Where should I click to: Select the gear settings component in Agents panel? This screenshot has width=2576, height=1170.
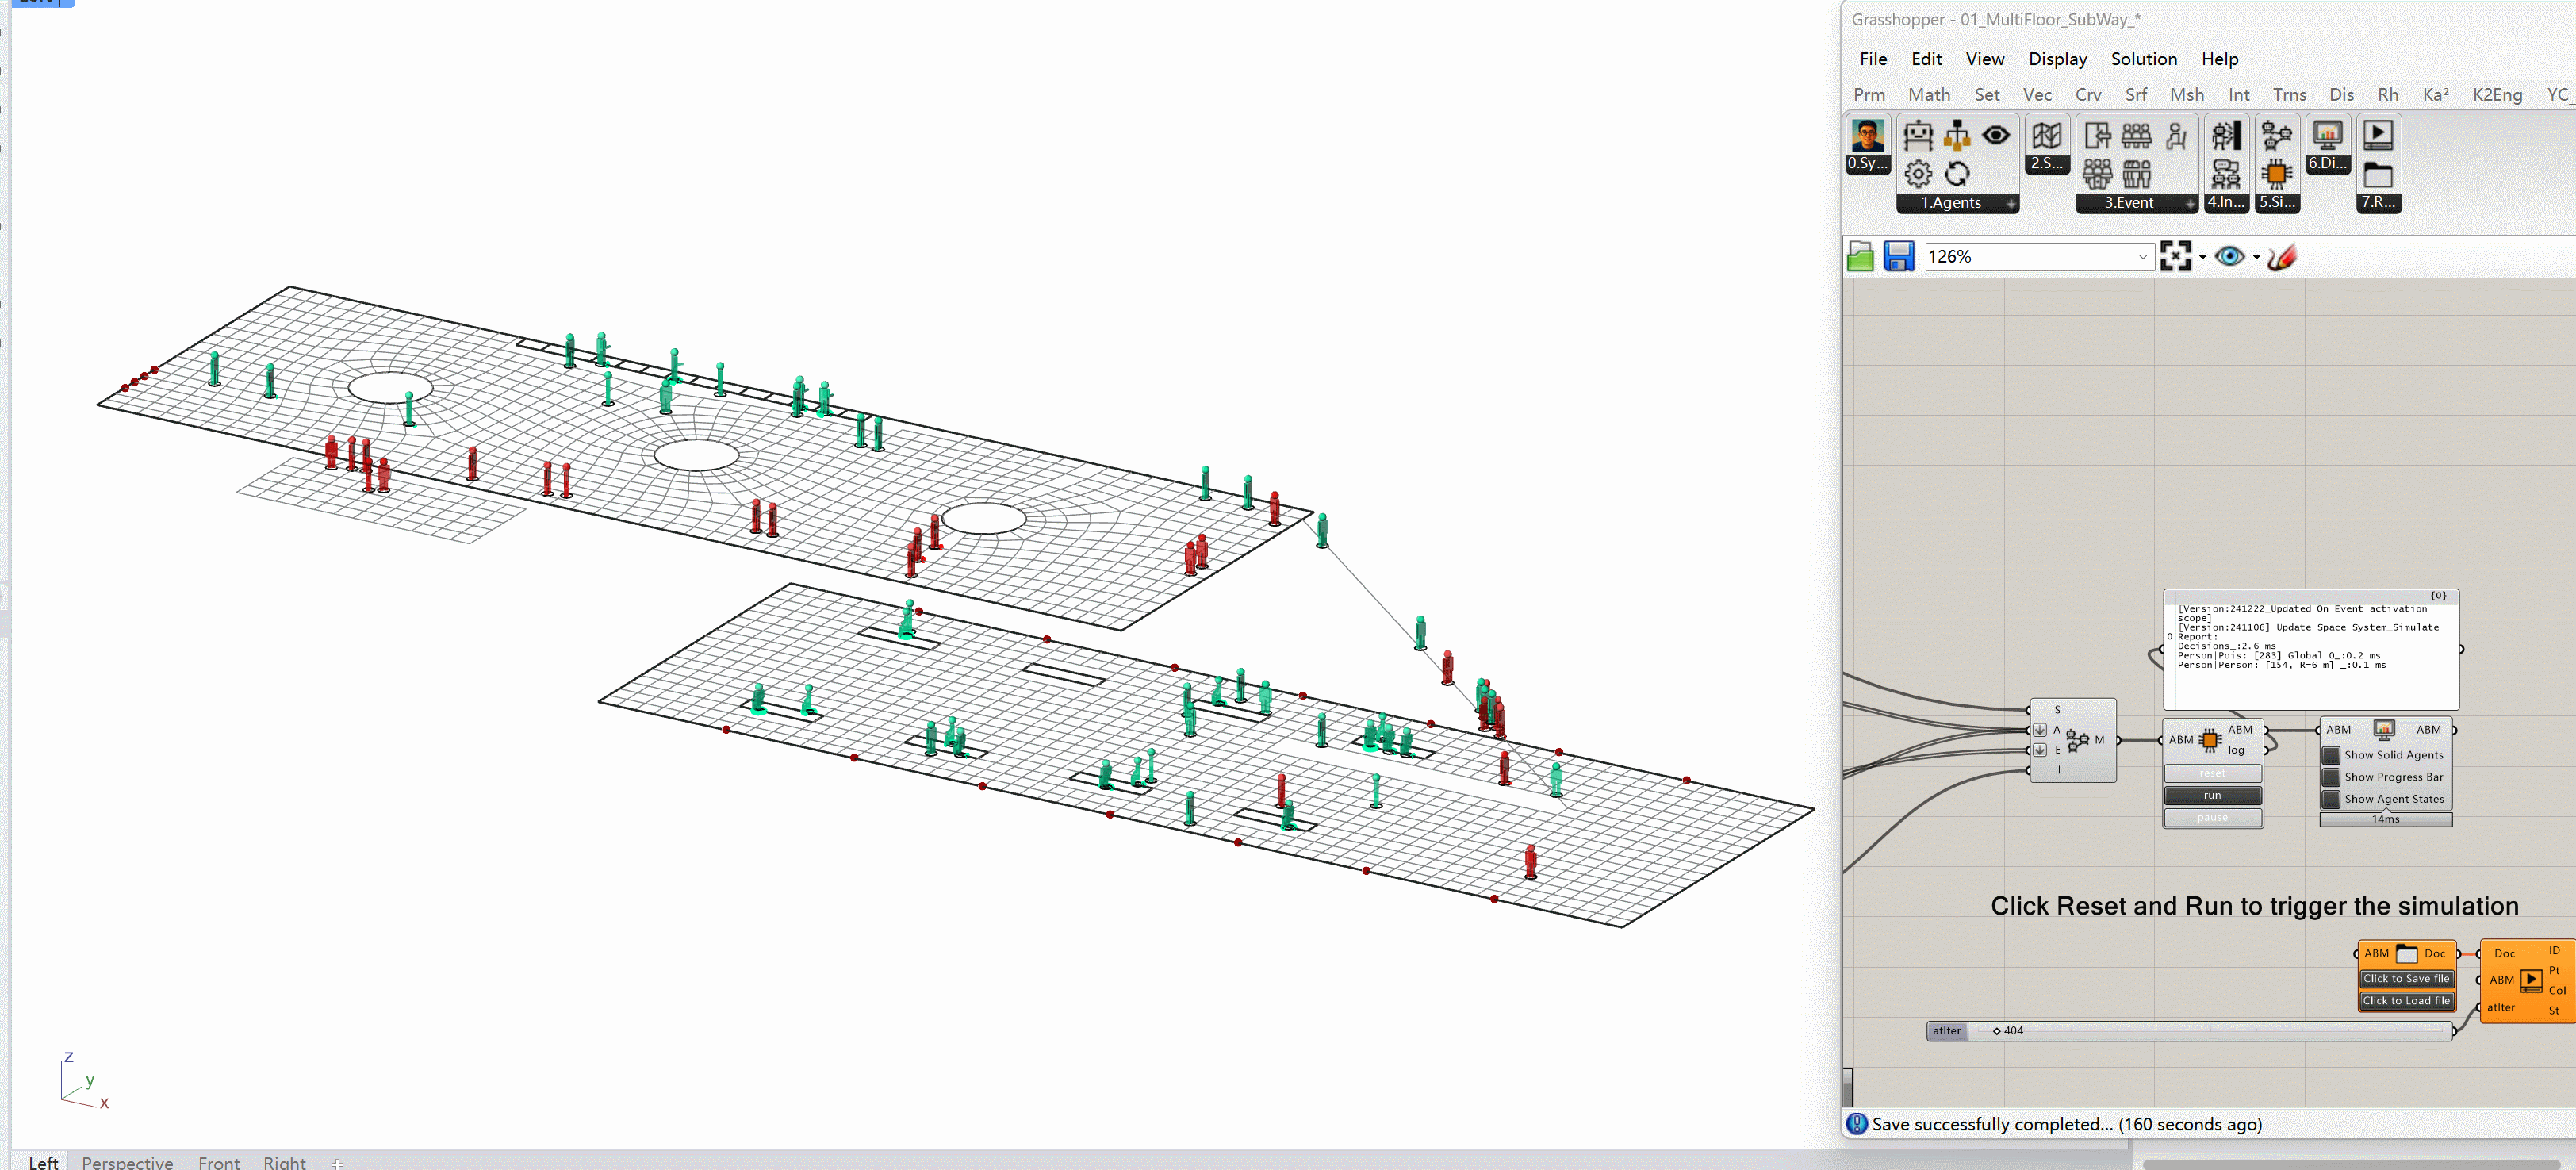pos(1917,174)
